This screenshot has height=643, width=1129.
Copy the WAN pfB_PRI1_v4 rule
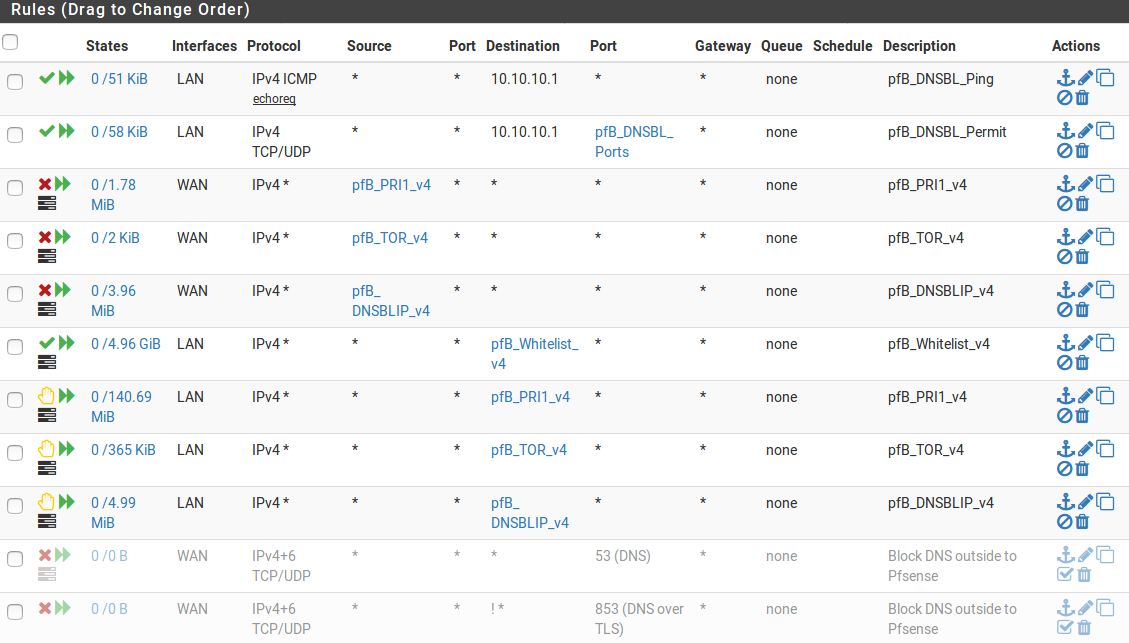click(x=1105, y=184)
